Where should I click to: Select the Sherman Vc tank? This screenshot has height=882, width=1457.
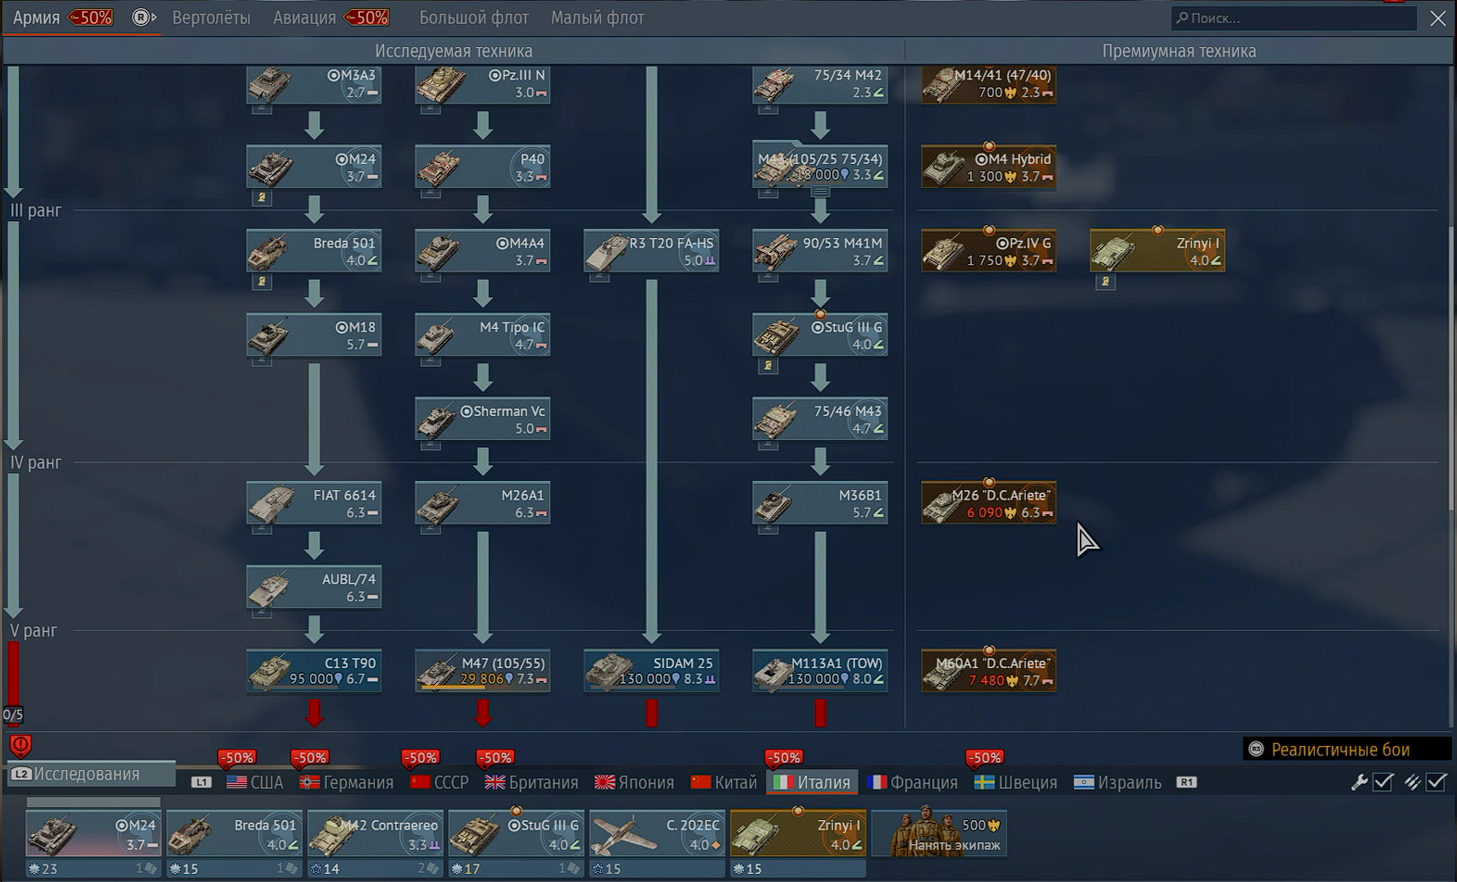482,419
